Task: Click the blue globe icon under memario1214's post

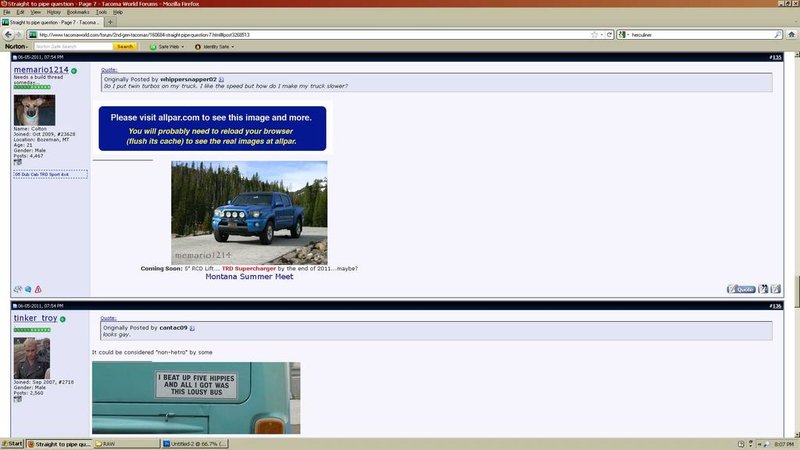Action: [x=28, y=289]
